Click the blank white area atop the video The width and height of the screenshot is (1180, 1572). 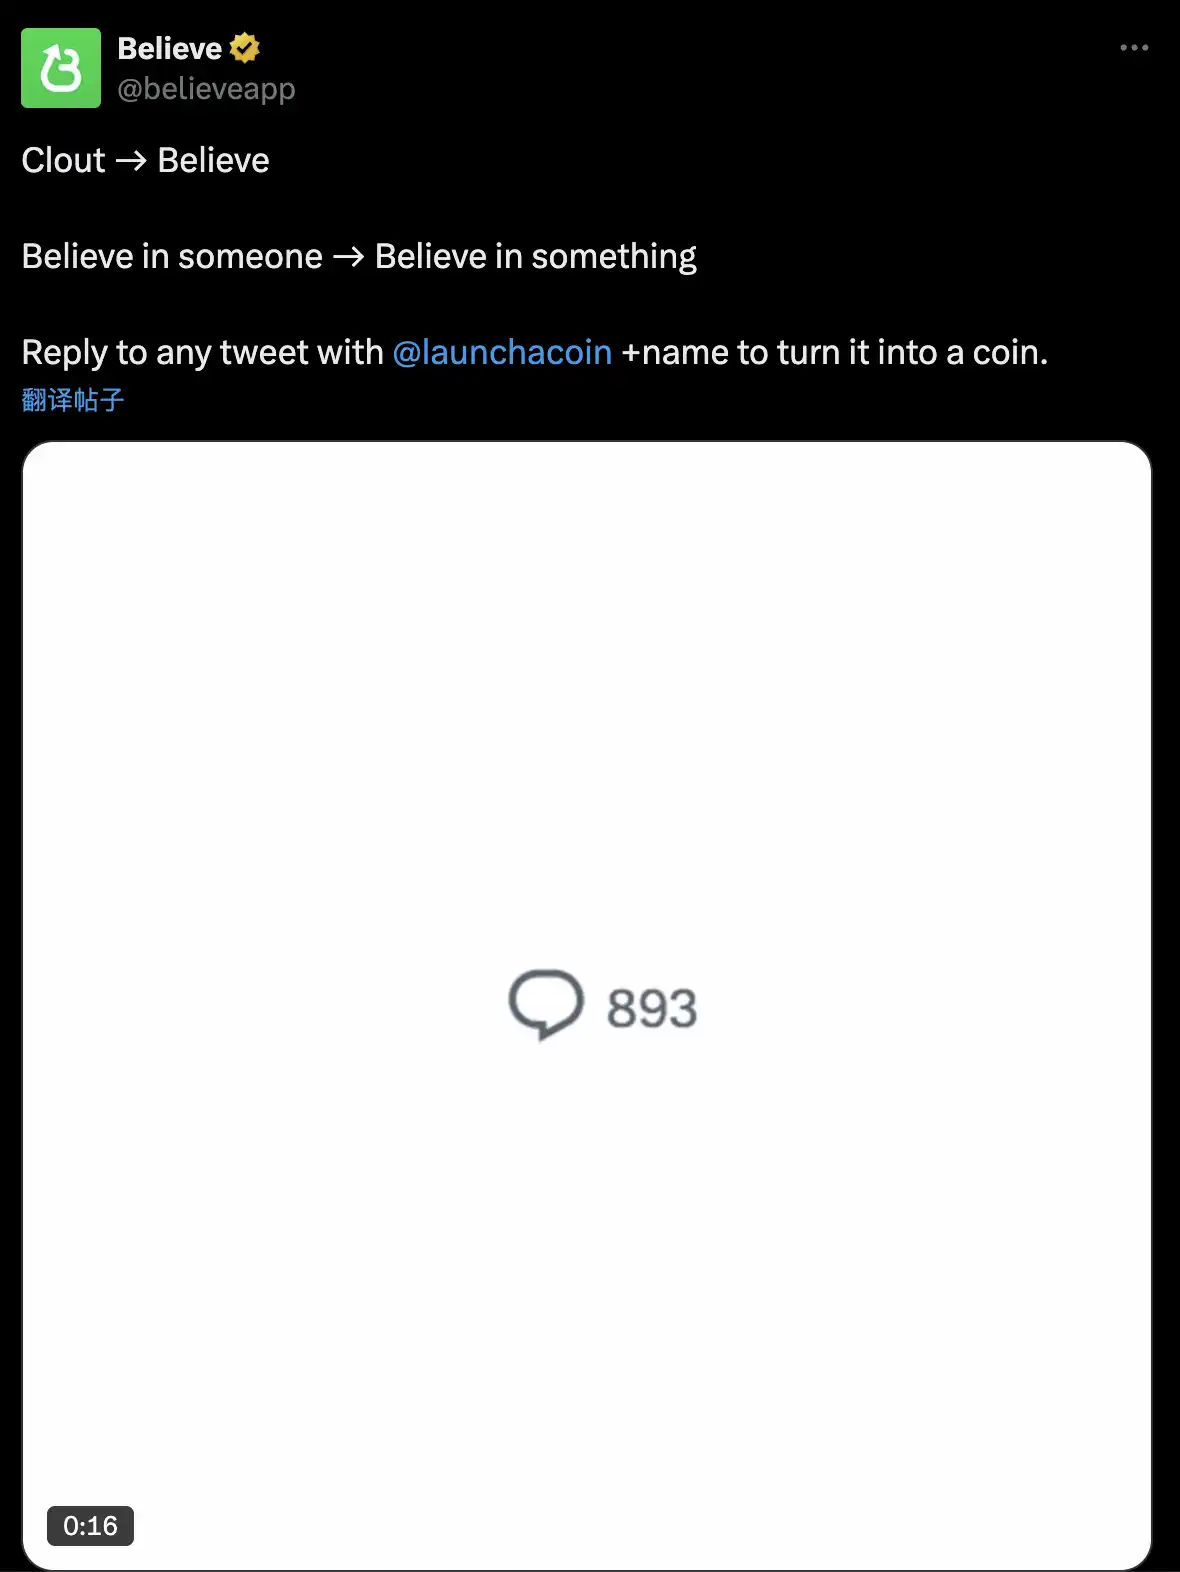587,600
